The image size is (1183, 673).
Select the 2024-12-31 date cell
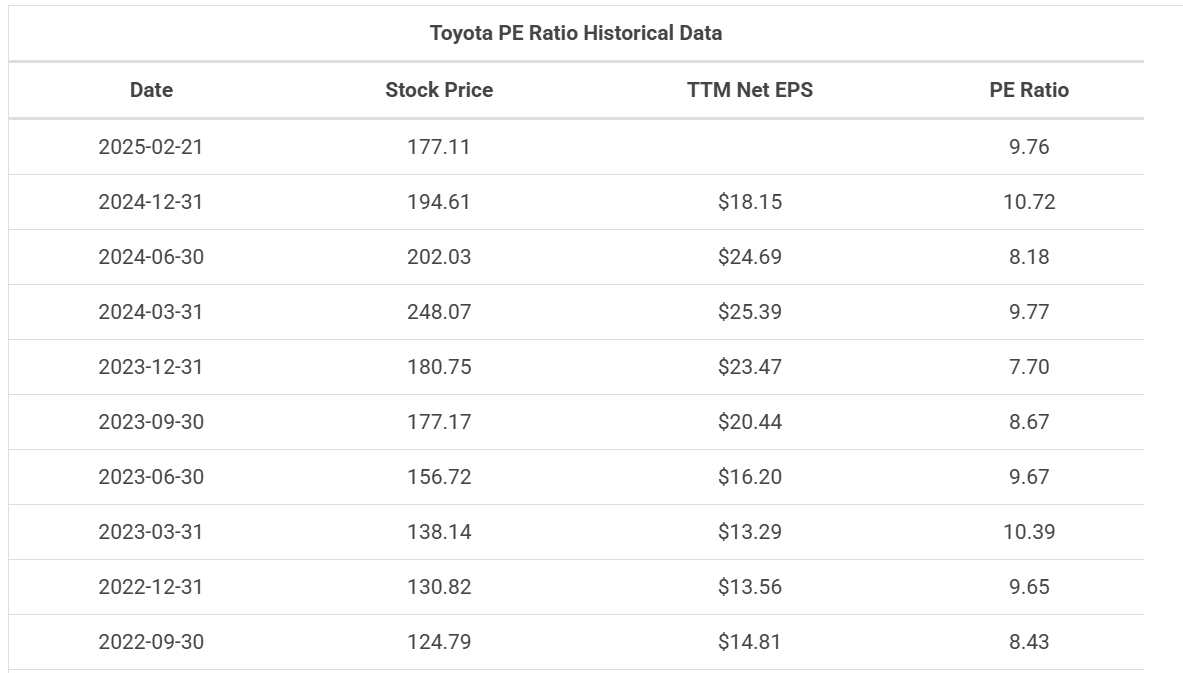click(x=151, y=201)
